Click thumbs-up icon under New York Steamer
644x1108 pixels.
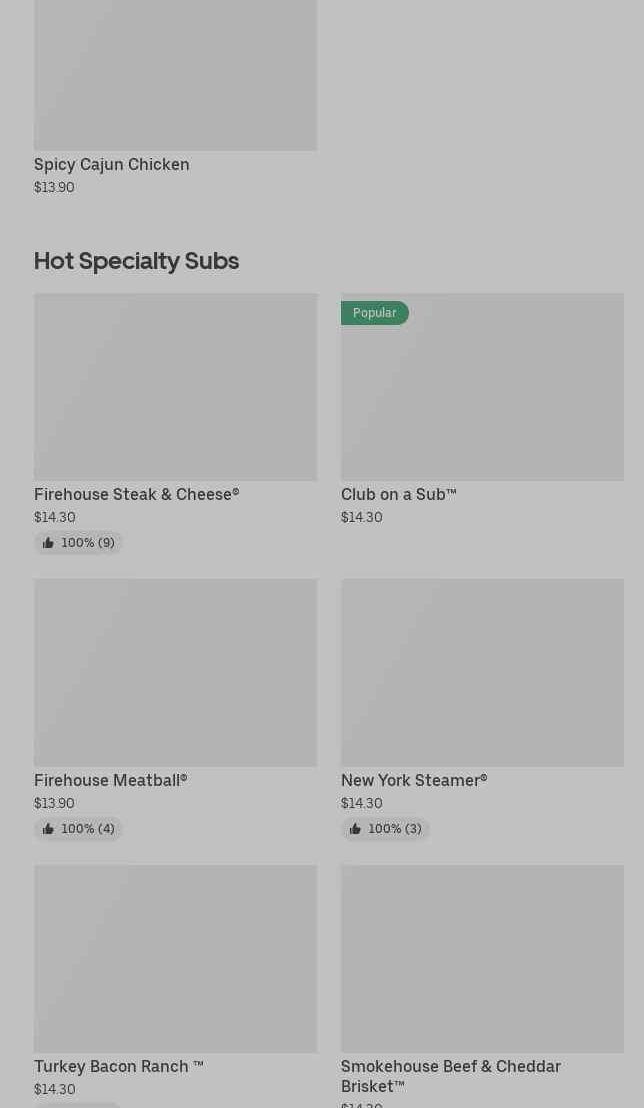pos(355,829)
